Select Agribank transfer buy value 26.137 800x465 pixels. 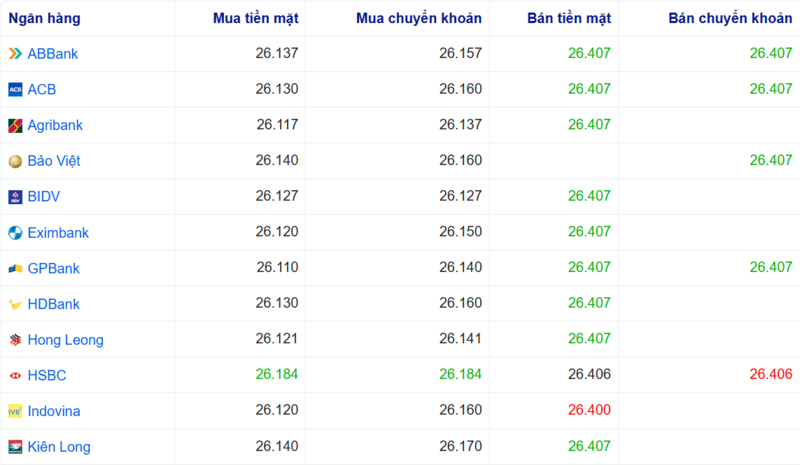pos(461,125)
